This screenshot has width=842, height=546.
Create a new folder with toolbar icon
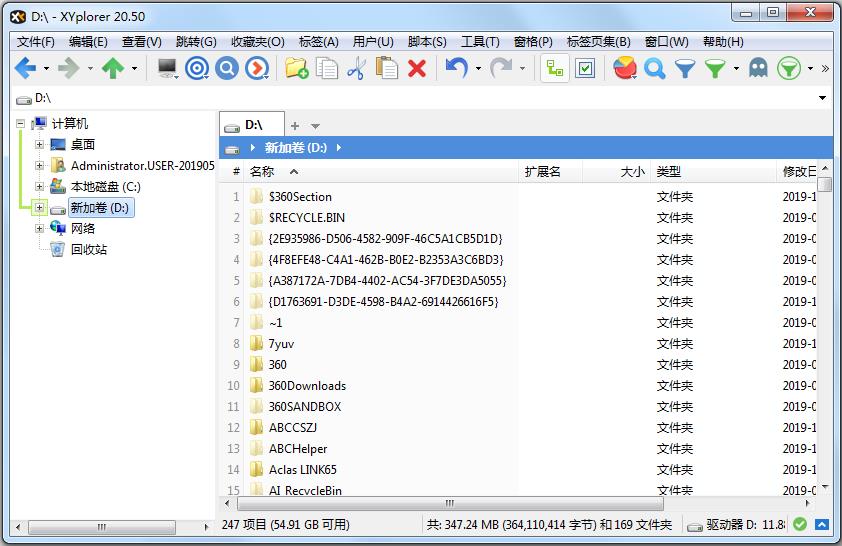coord(296,68)
